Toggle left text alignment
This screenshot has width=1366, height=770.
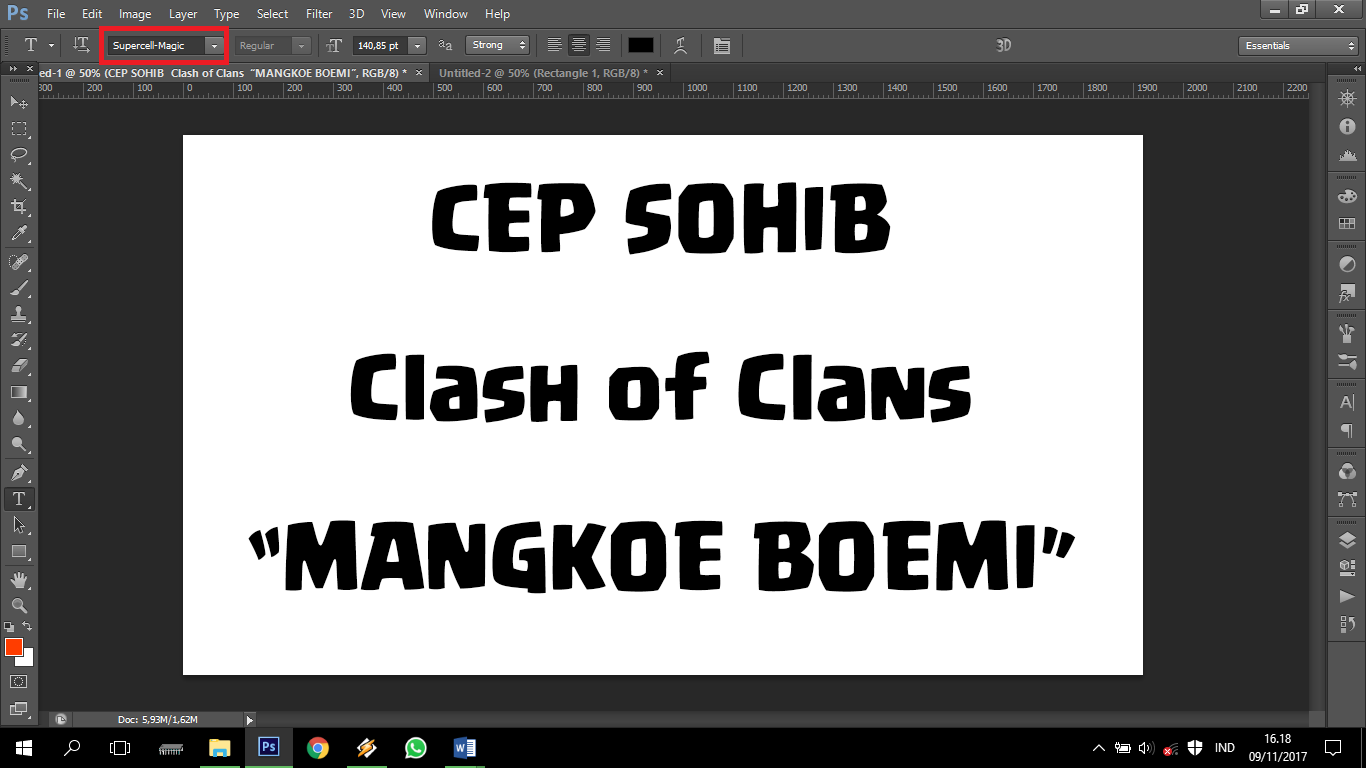pos(555,44)
